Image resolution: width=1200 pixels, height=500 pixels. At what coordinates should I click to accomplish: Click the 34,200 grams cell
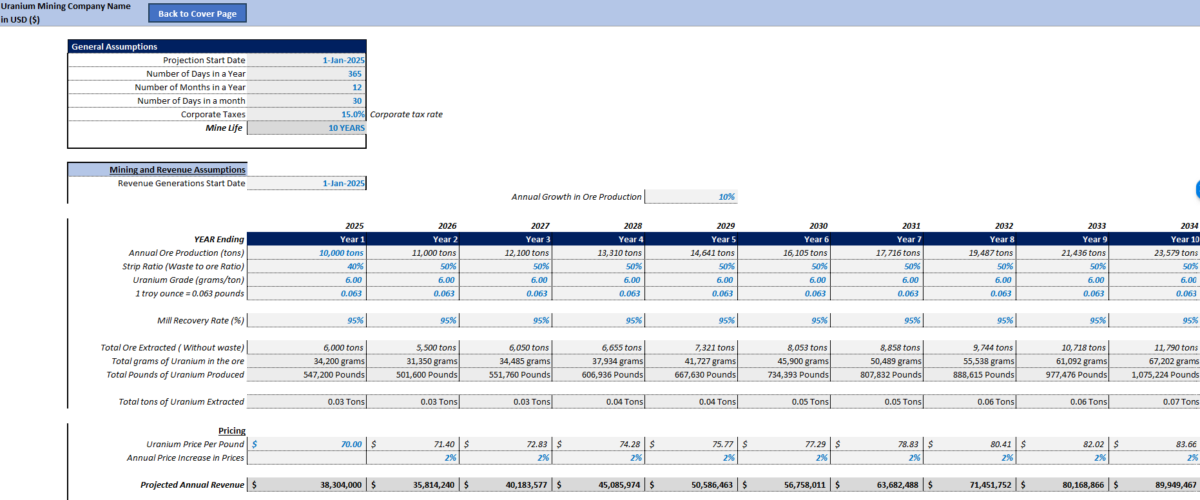point(306,360)
